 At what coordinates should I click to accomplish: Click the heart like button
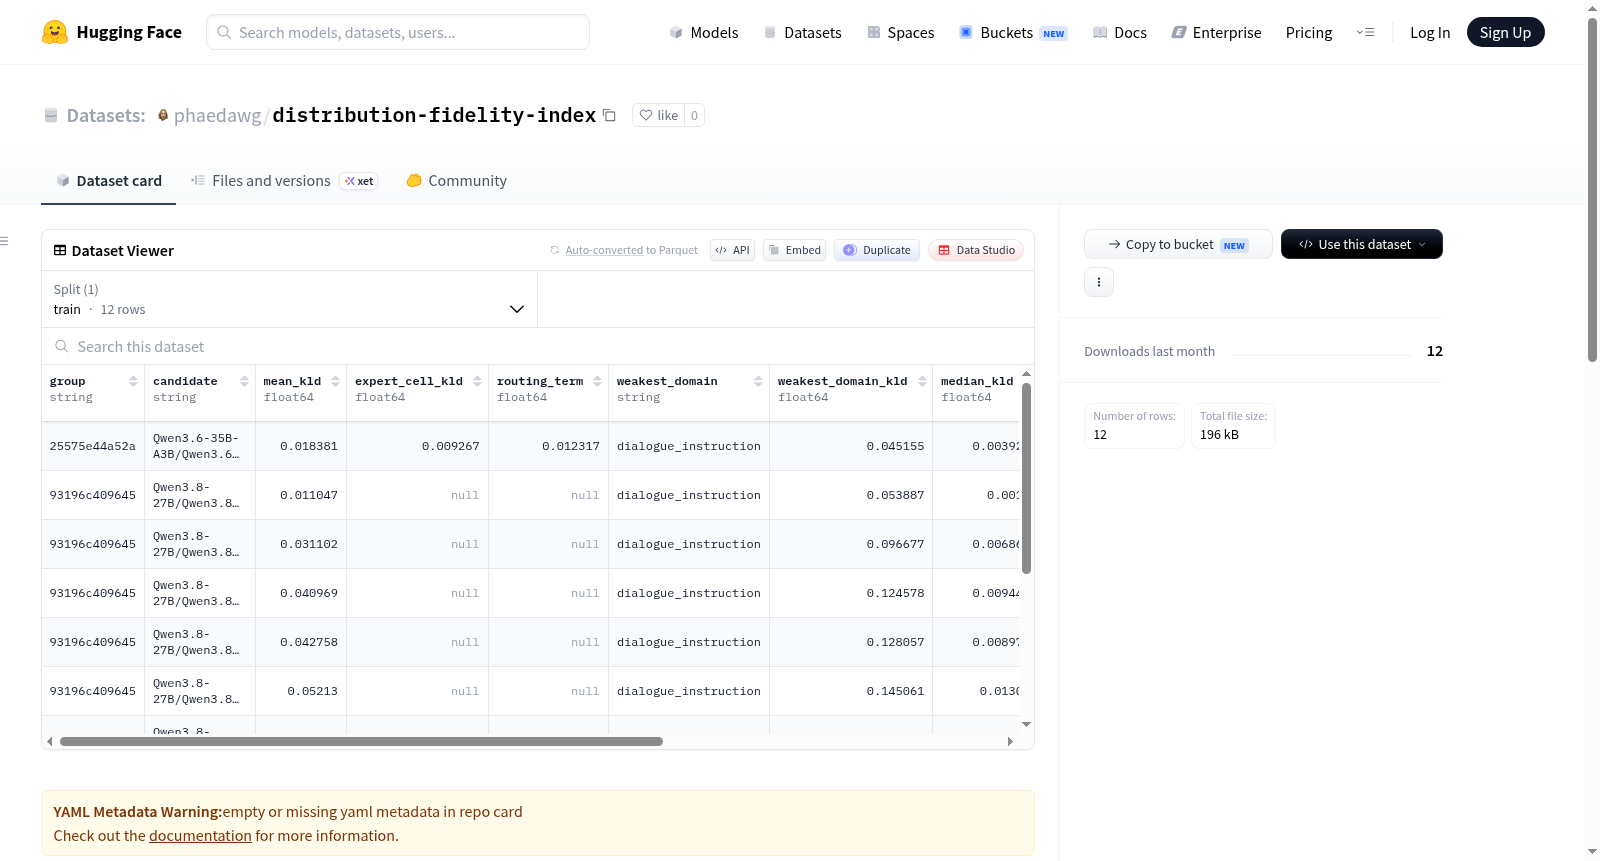tap(659, 115)
